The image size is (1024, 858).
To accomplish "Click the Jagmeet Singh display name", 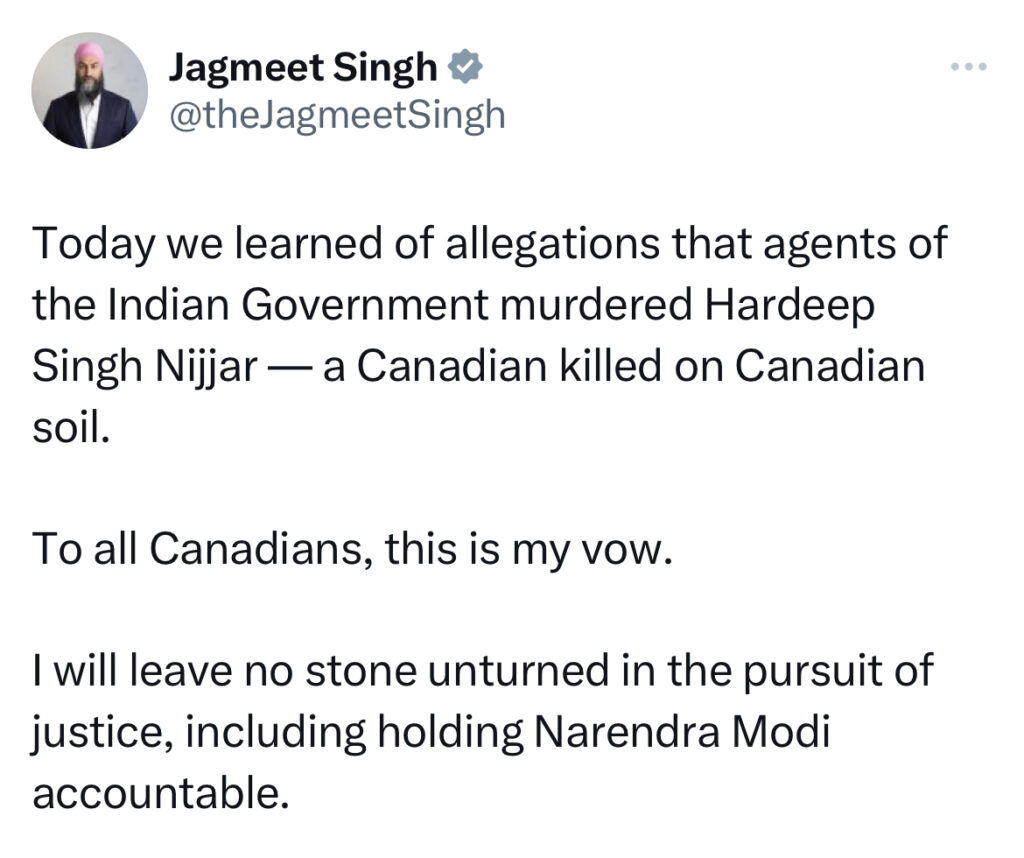I will [x=304, y=68].
